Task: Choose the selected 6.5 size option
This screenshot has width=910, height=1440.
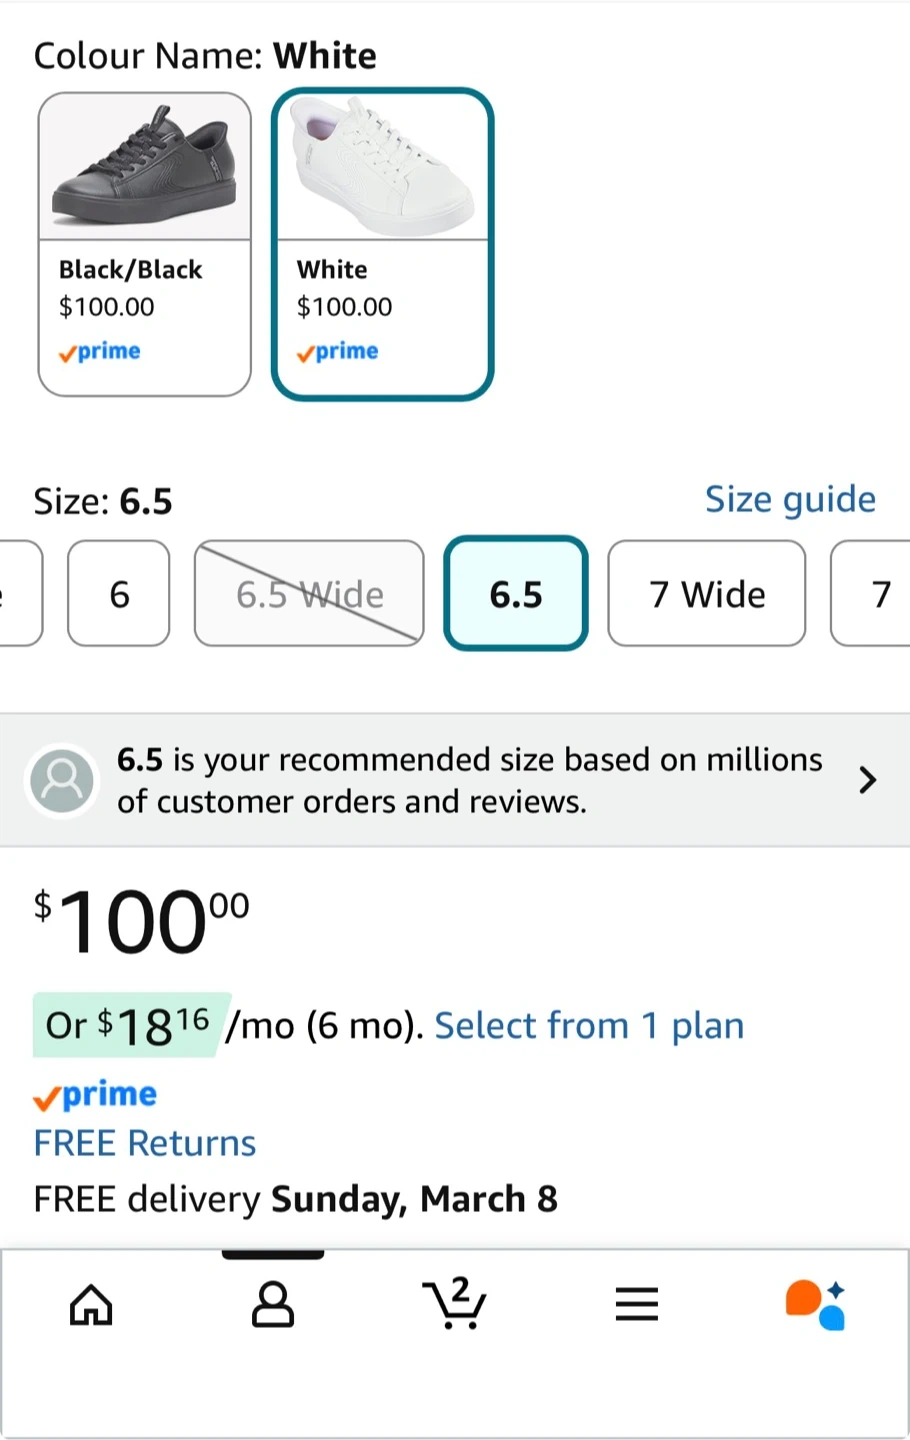Action: tap(516, 594)
